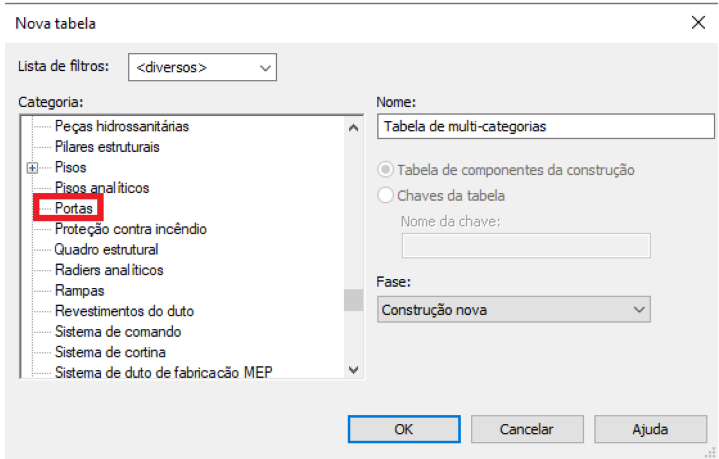This screenshot has height=459, width=719.
Task: Click the category list scroll down arrow
Action: point(354,370)
